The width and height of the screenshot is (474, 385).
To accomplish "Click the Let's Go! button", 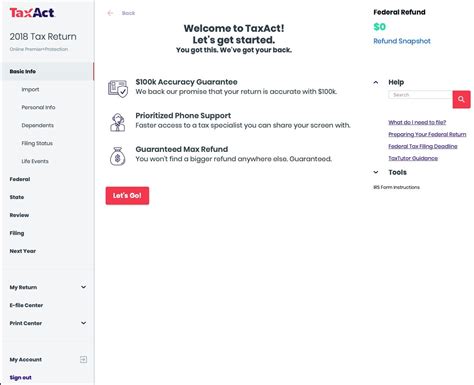I will click(x=127, y=196).
